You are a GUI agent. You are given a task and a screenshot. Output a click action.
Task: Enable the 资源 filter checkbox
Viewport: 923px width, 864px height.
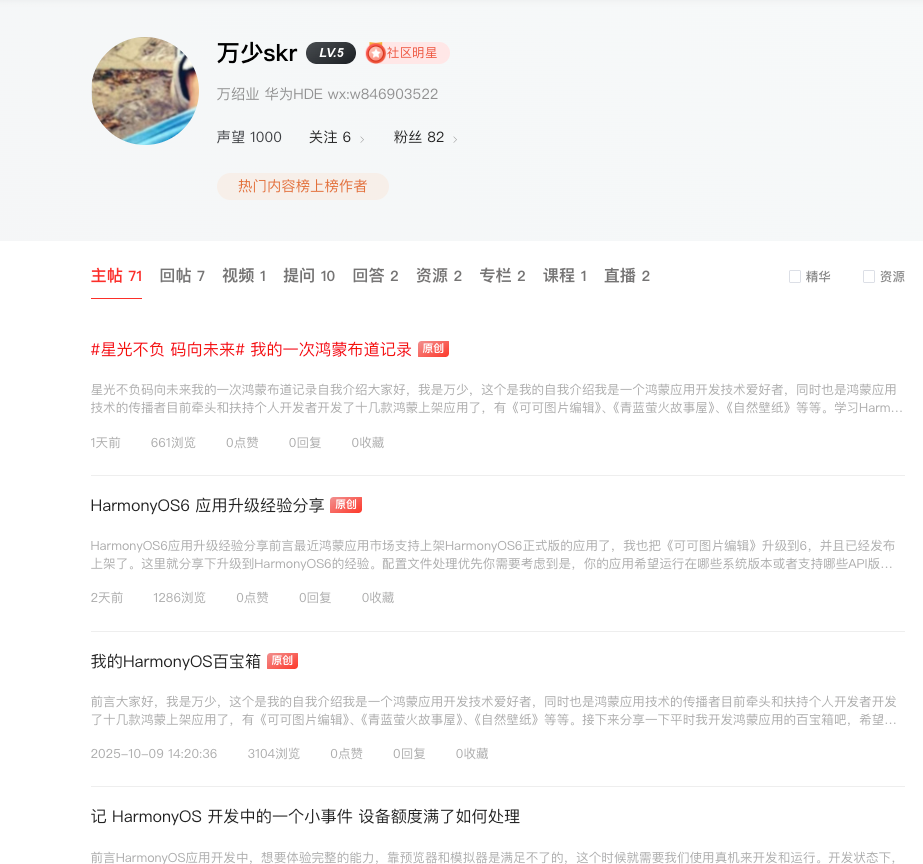pyautogui.click(x=868, y=277)
